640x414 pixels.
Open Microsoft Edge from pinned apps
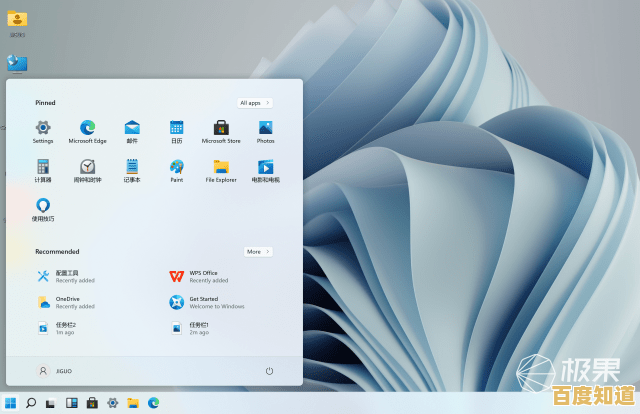click(87, 128)
